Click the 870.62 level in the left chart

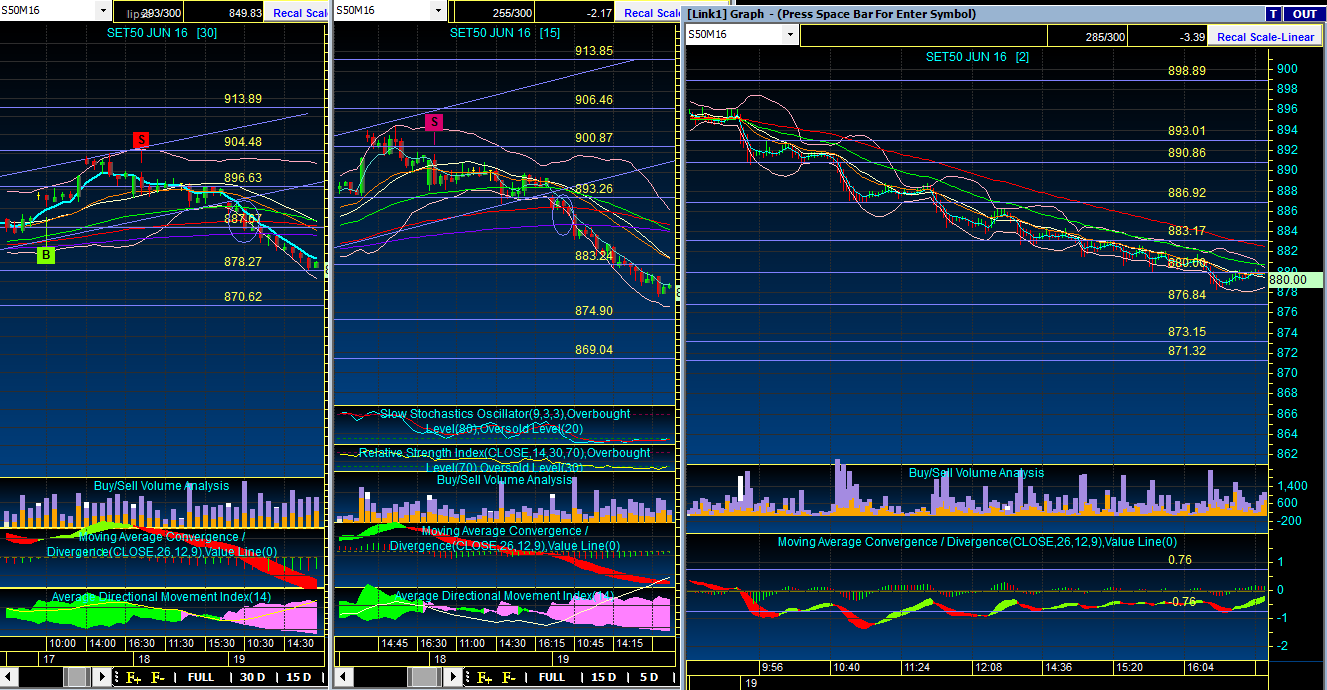coord(243,297)
